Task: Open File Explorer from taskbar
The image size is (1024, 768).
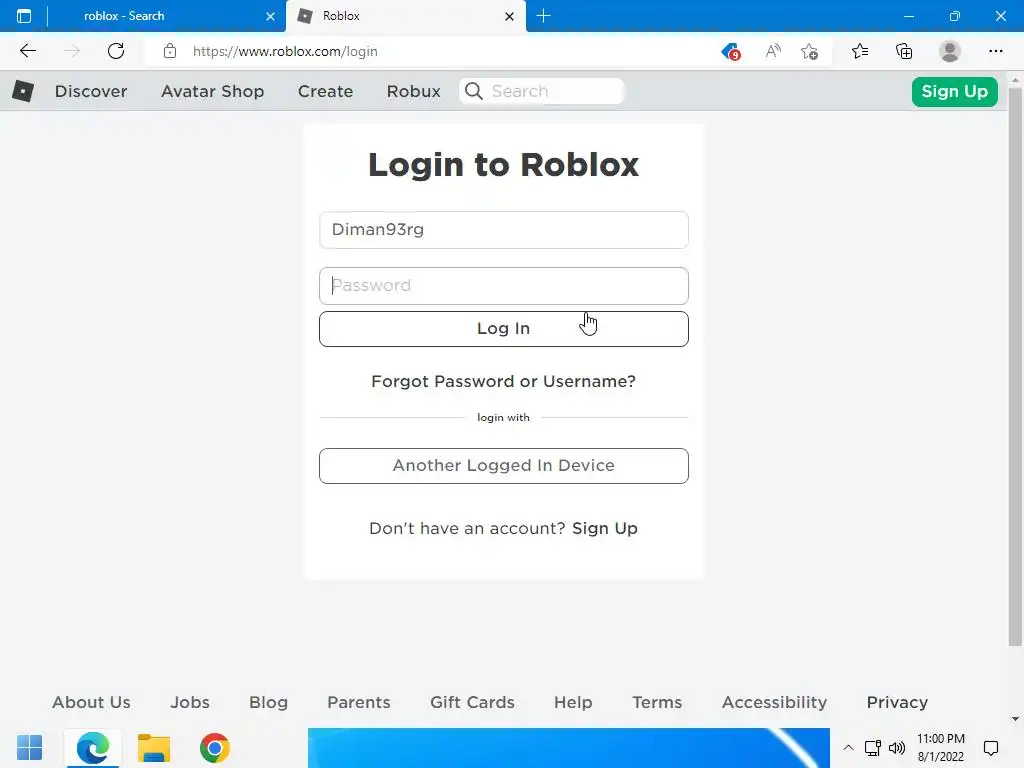Action: pos(153,748)
